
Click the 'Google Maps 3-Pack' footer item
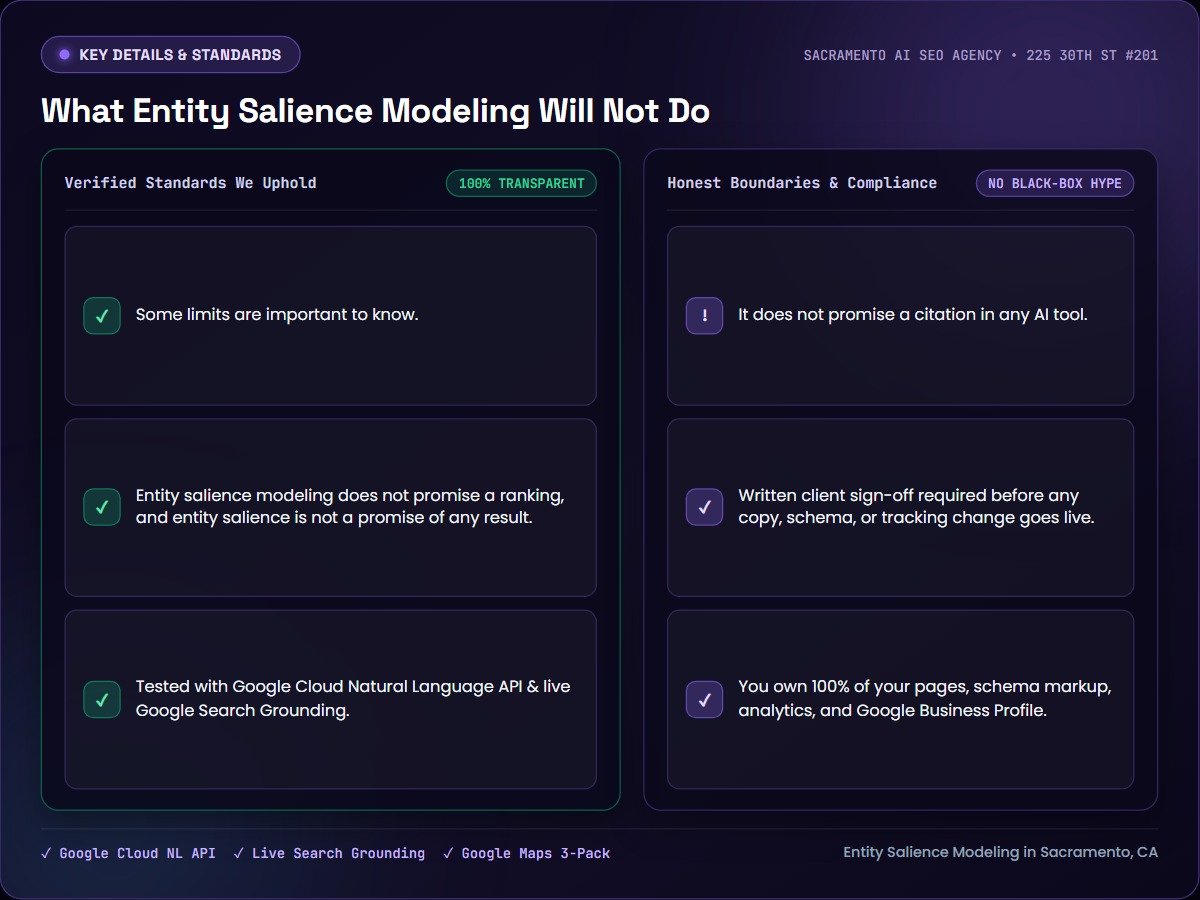coord(526,854)
